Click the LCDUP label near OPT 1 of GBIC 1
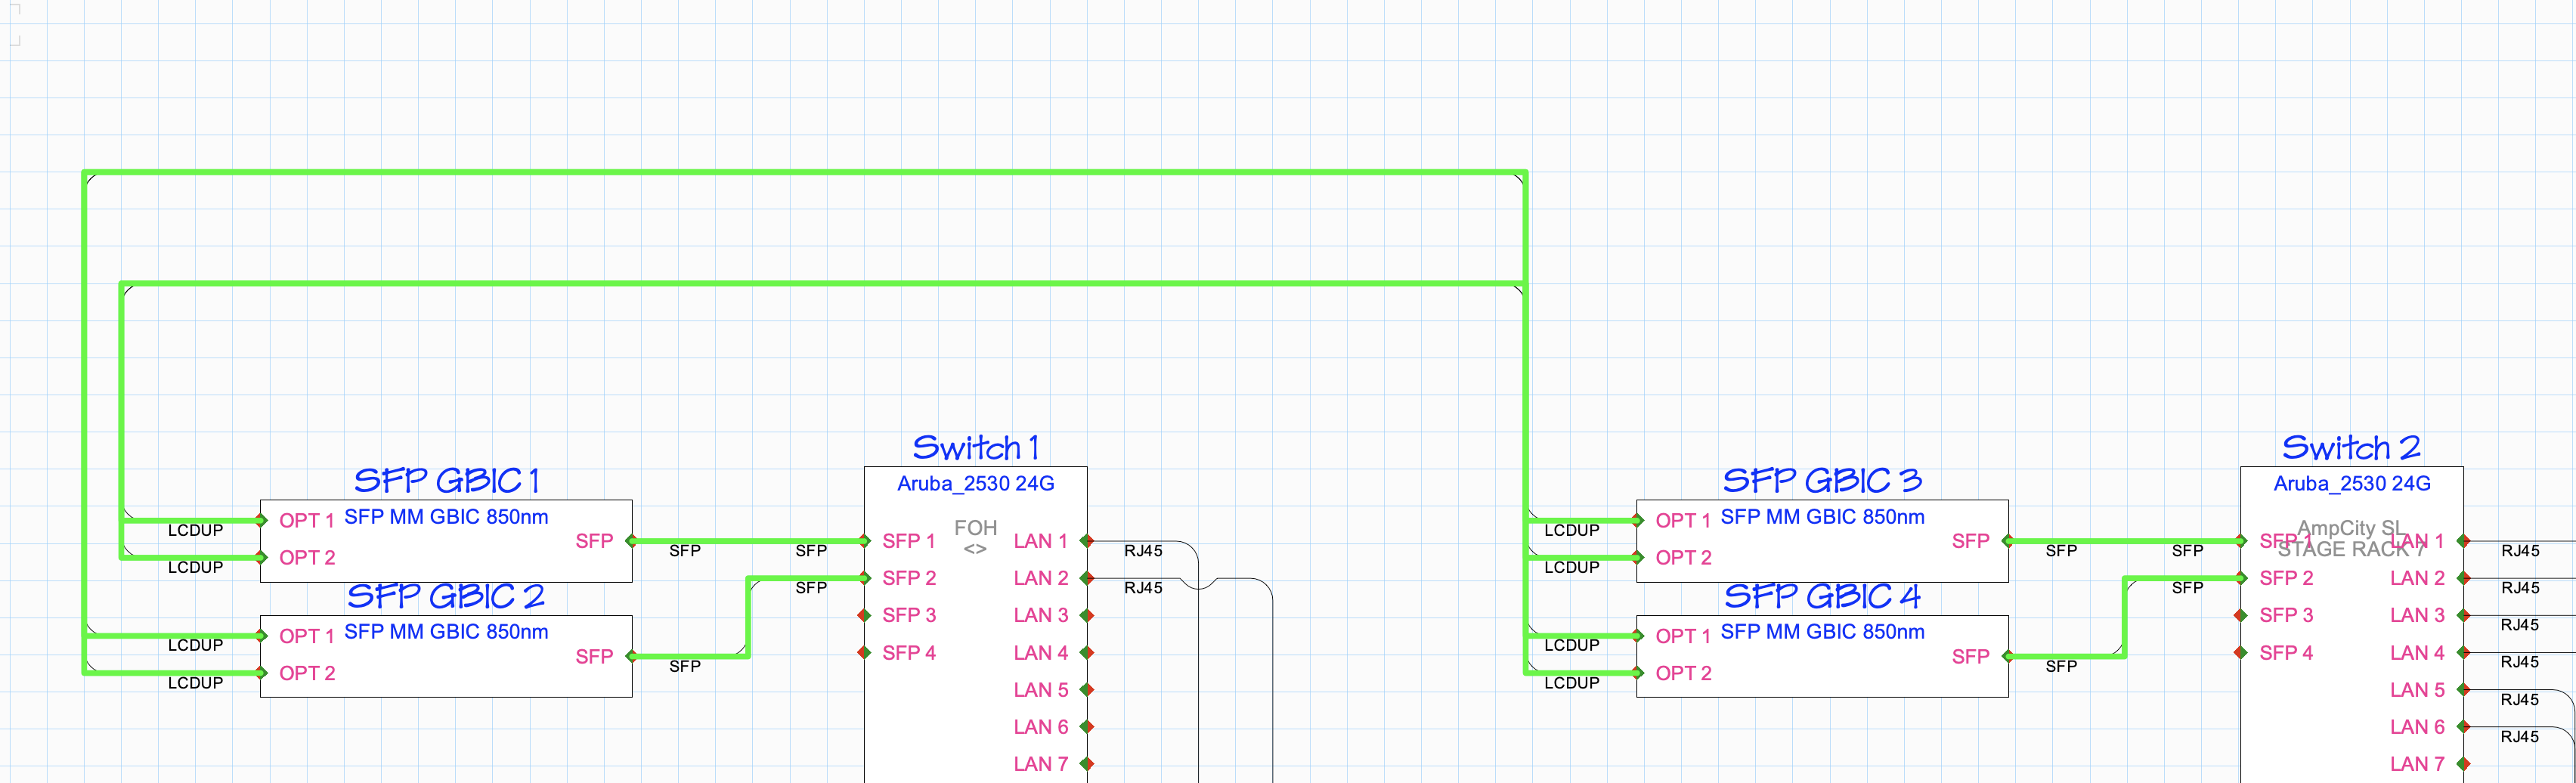Screen dimensions: 2576x783 click(195, 530)
